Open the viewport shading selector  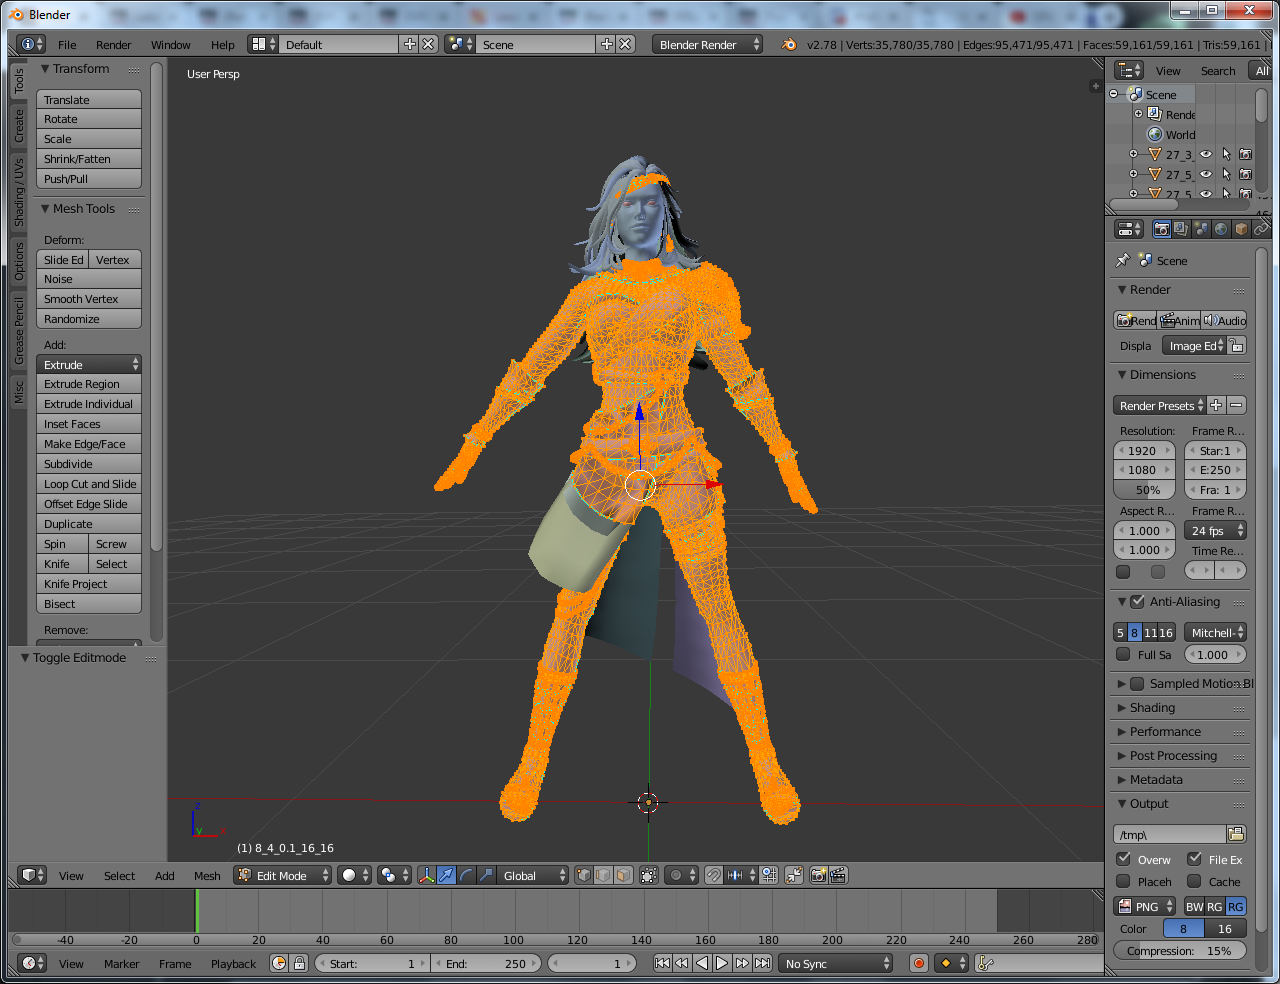point(354,875)
